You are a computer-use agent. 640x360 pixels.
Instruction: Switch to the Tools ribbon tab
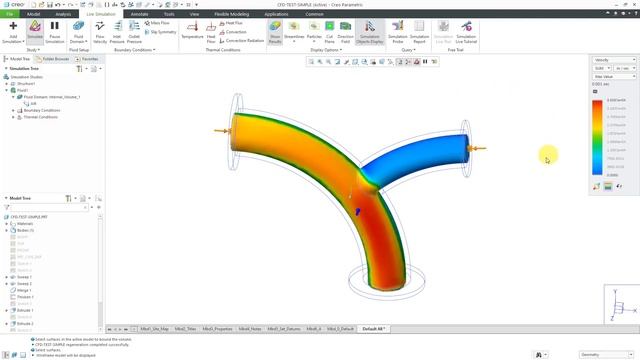pyautogui.click(x=169, y=14)
